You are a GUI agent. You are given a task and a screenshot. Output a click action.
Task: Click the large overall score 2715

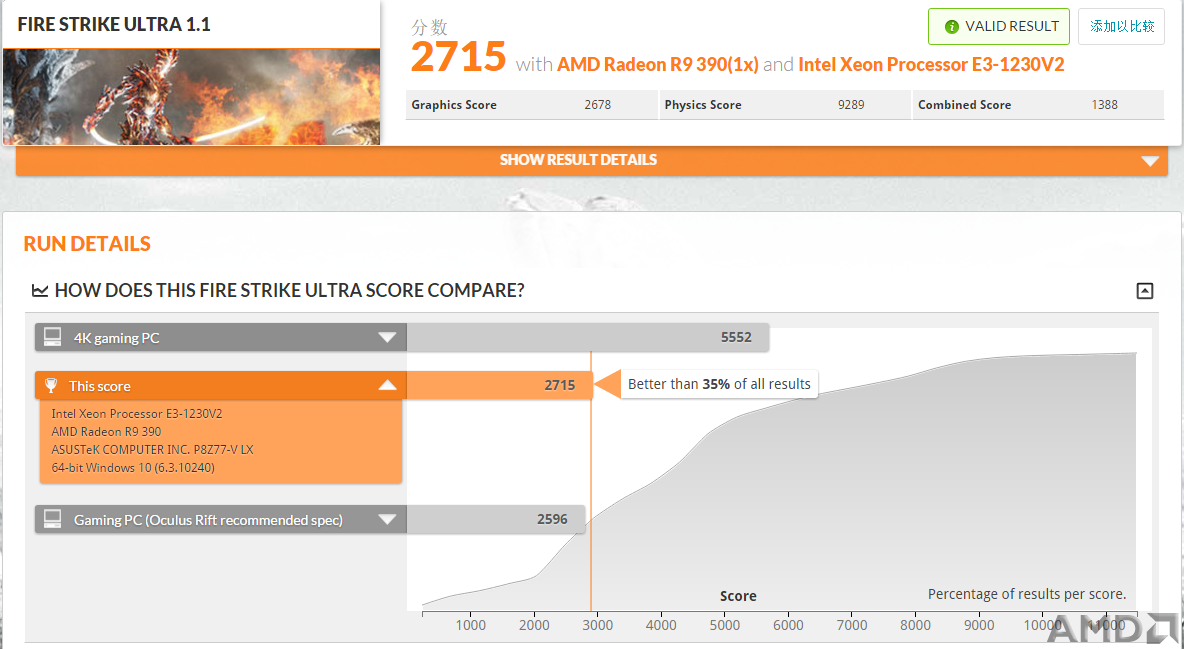pos(458,57)
